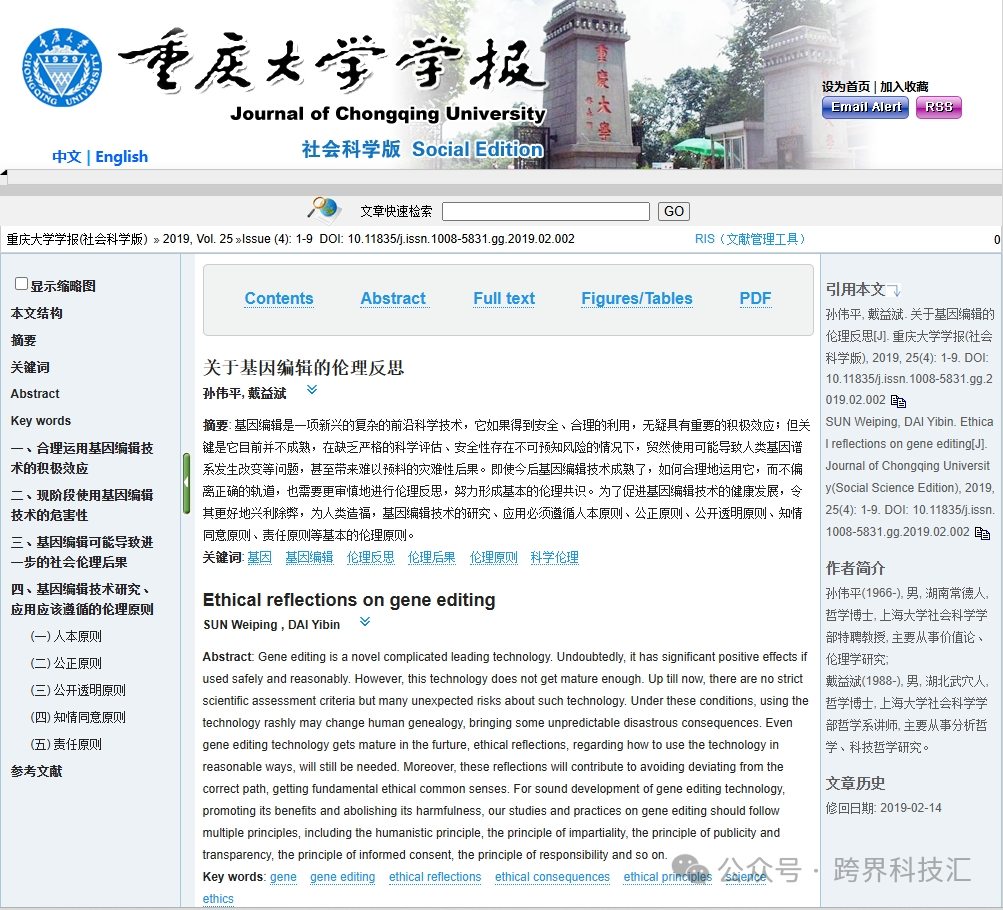Screen dimensions: 1003x910
Task: Open the PDF tab
Action: [755, 299]
